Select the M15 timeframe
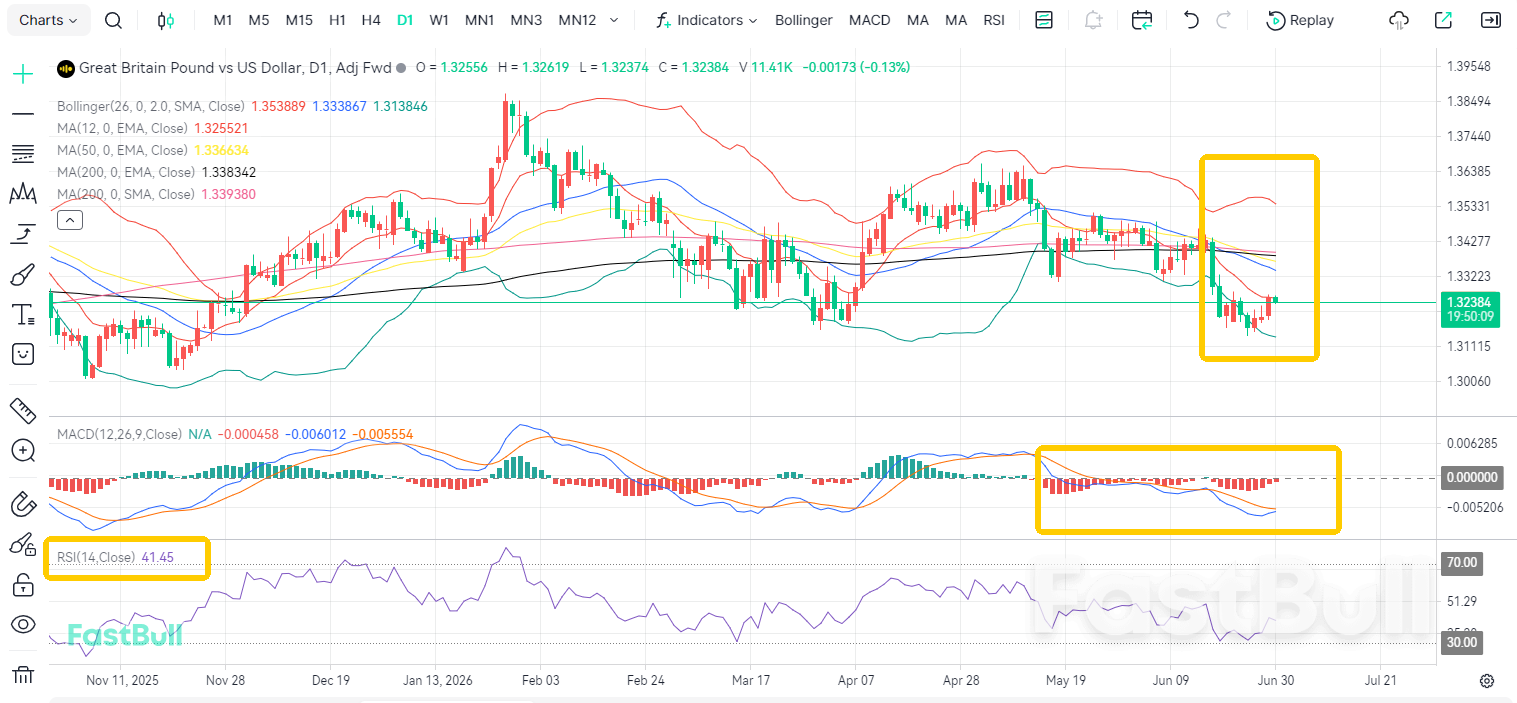The height and width of the screenshot is (703, 1517). point(298,20)
